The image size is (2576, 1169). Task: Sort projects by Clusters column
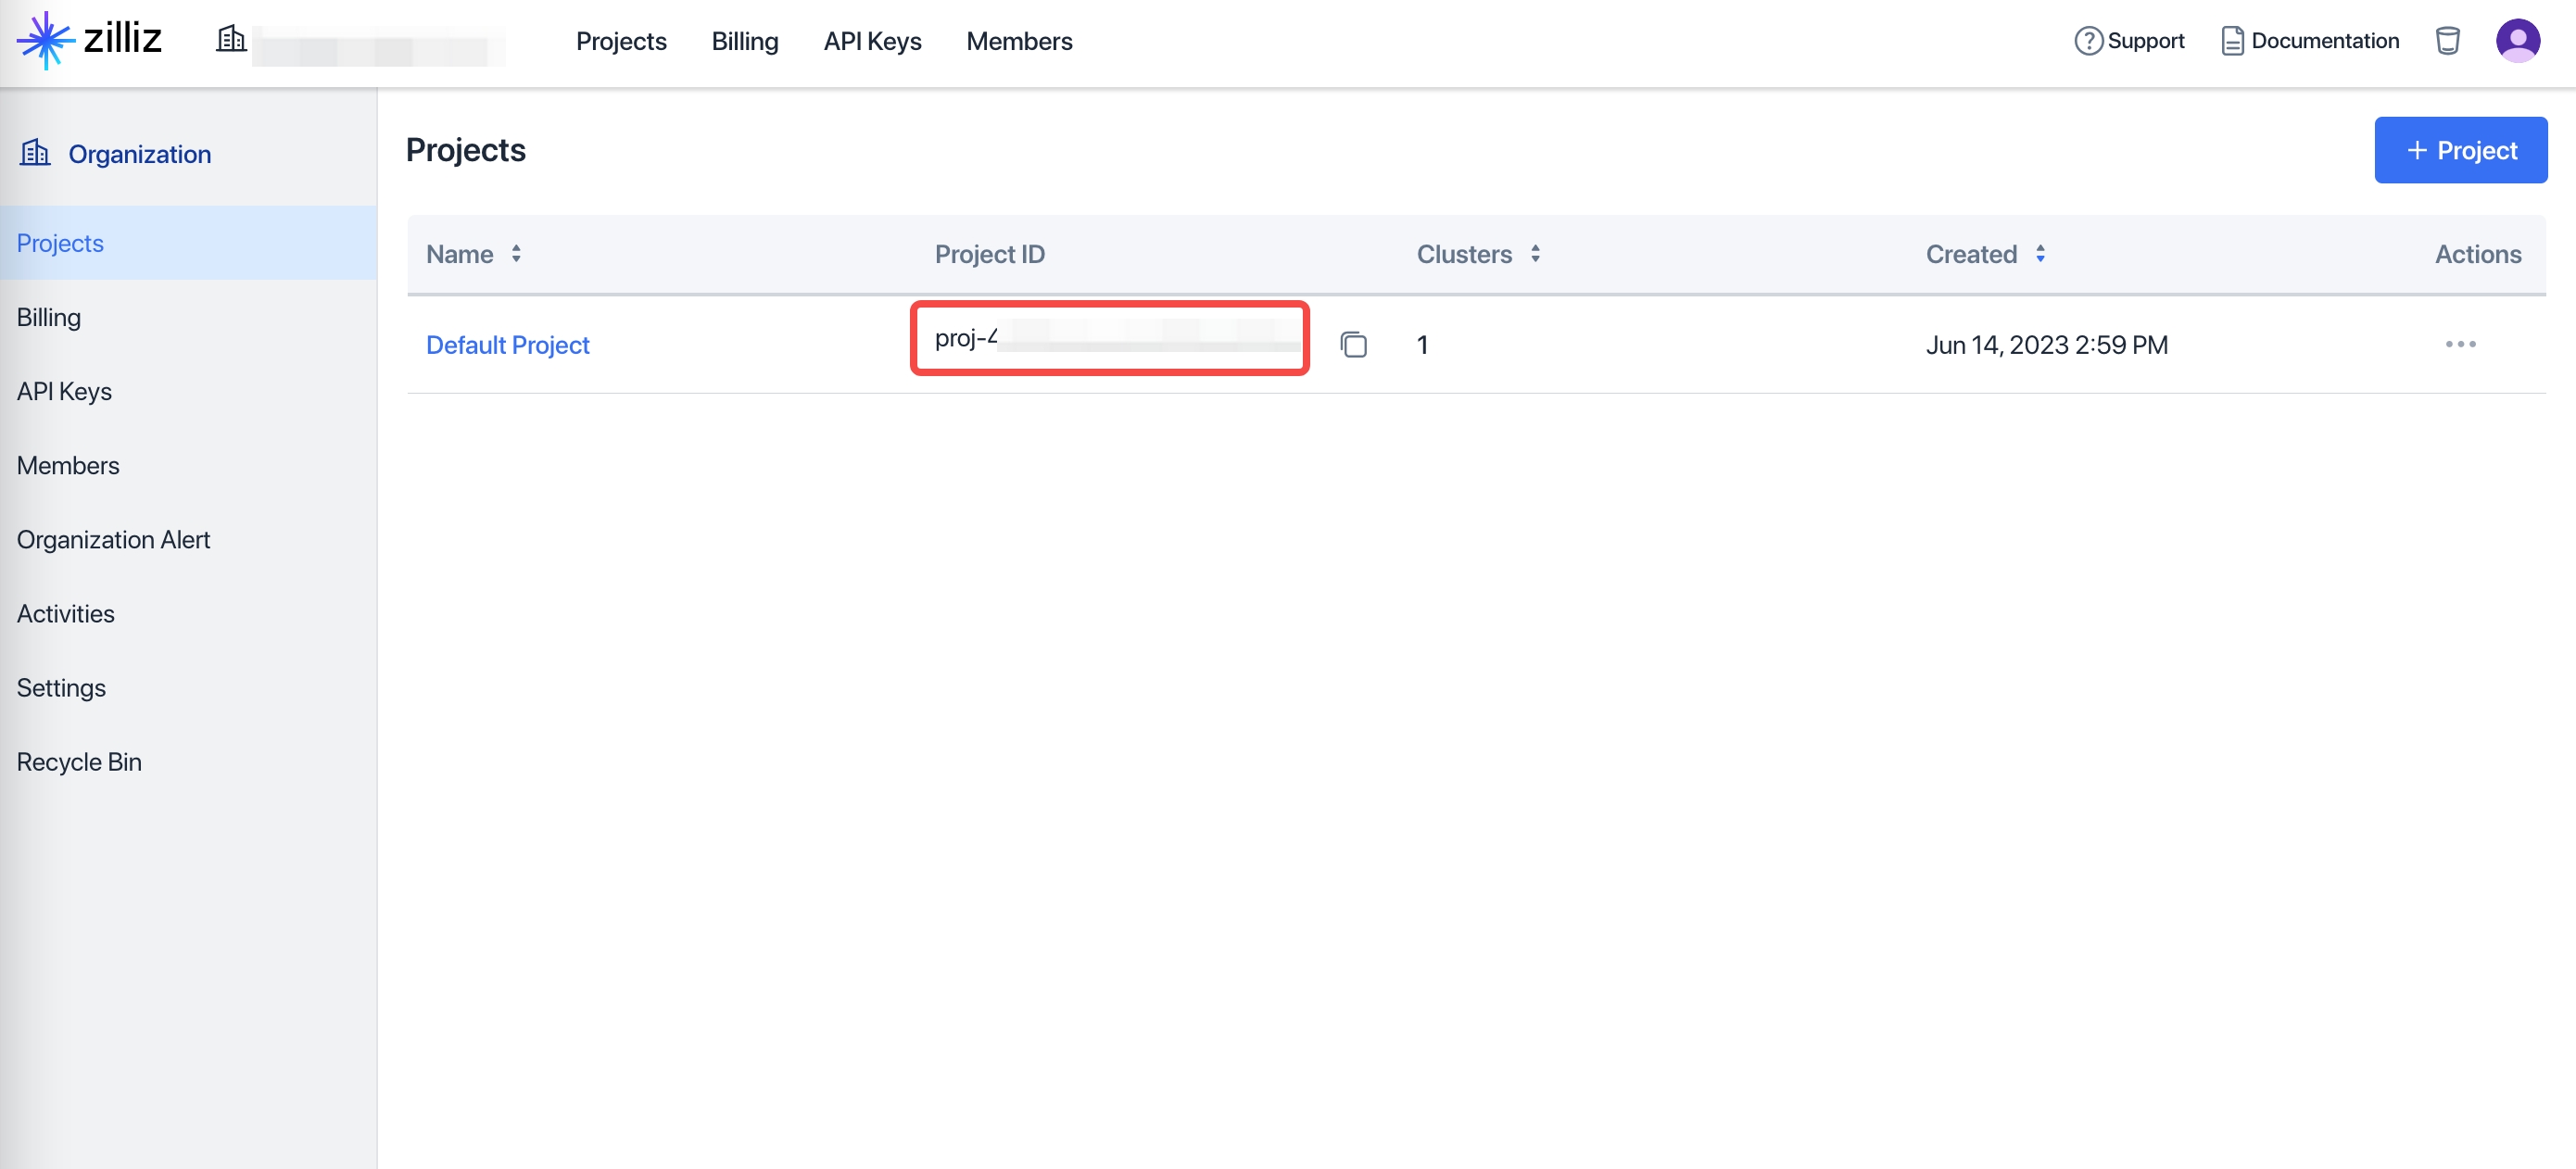click(x=1535, y=254)
